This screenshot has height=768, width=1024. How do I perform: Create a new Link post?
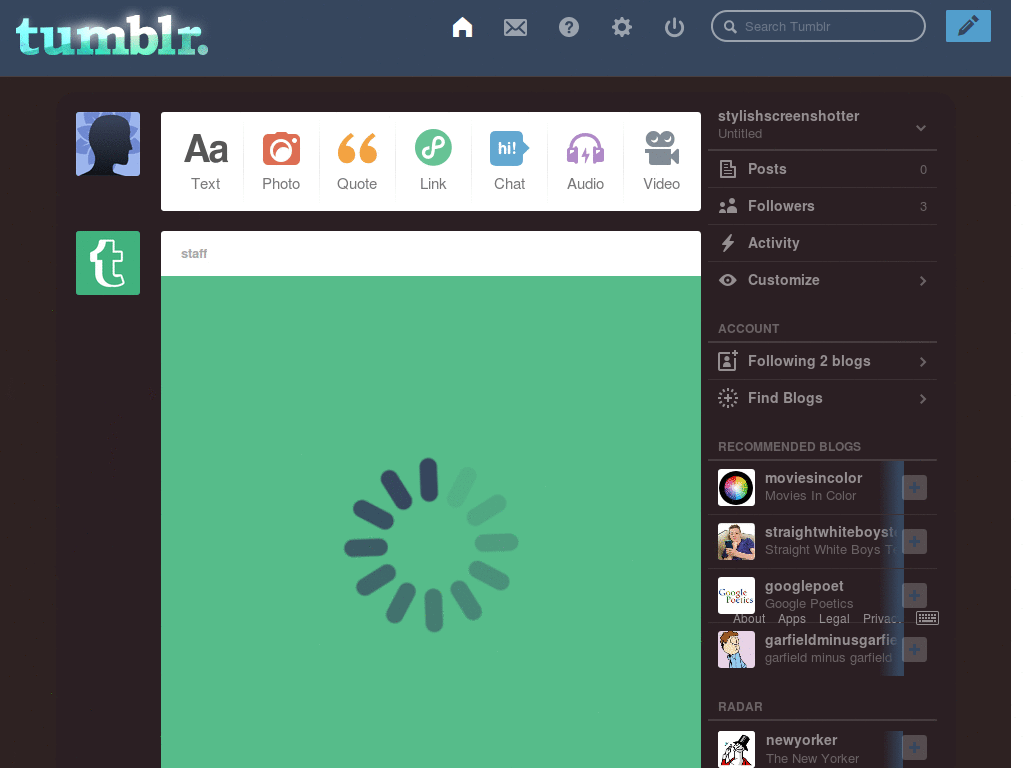[x=433, y=161]
